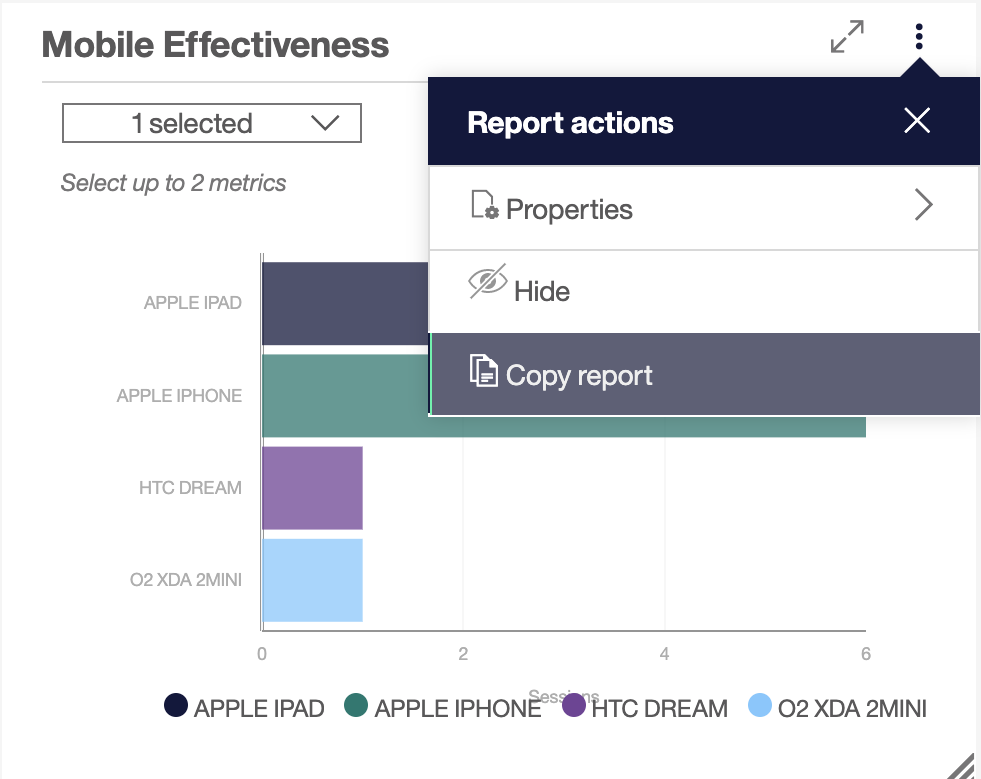Close the Report actions panel
The image size is (981, 779).
coord(917,122)
